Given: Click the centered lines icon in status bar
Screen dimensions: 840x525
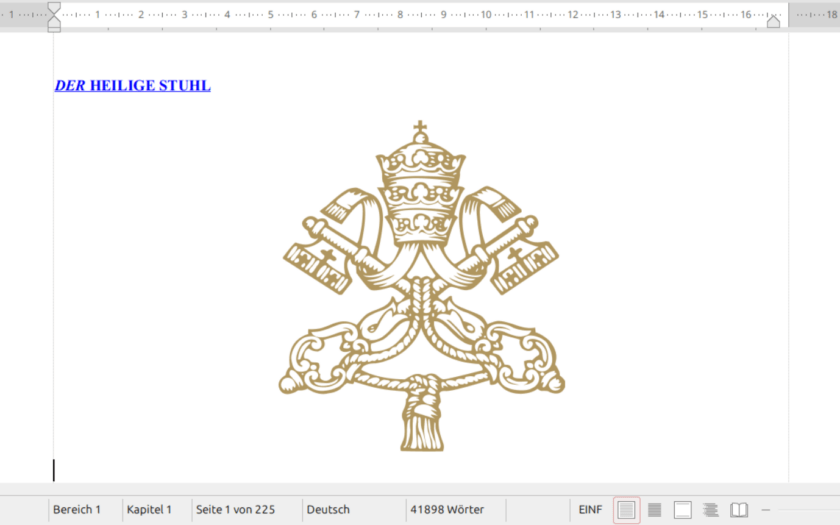Looking at the screenshot, I should point(711,509).
